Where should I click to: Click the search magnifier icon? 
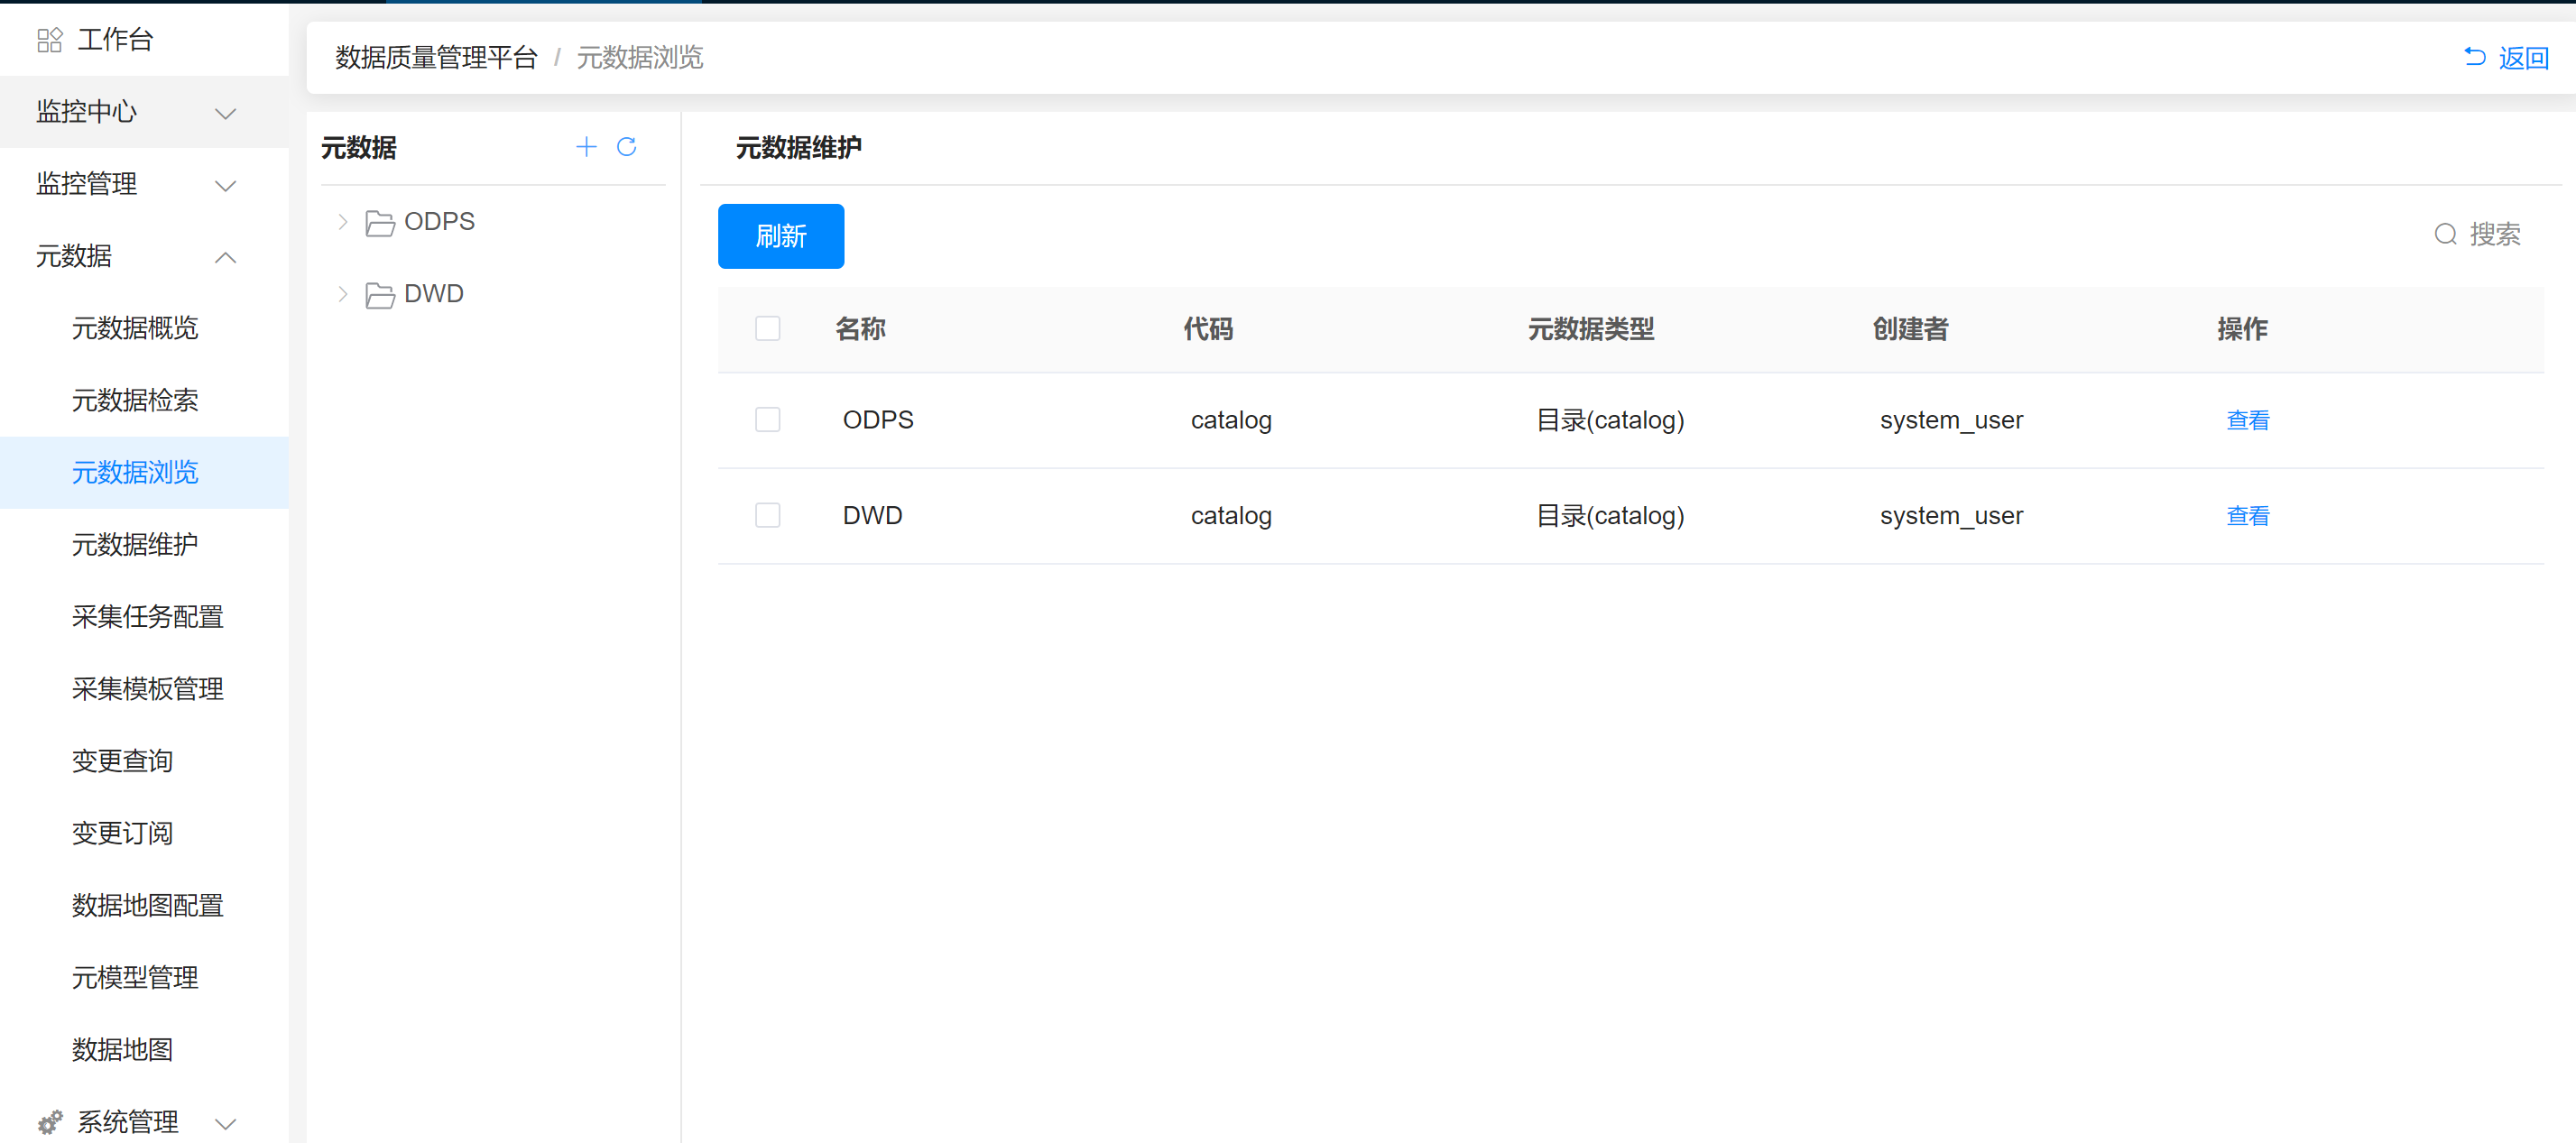[x=2445, y=234]
